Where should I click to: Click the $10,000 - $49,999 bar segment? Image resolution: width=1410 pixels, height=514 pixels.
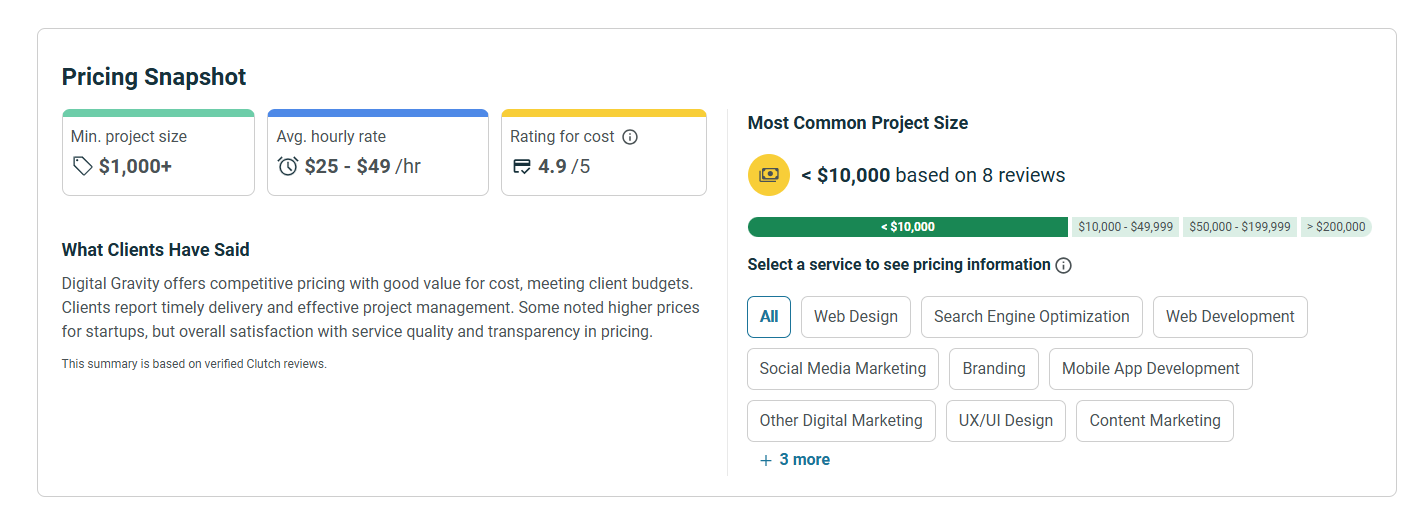tap(1126, 227)
